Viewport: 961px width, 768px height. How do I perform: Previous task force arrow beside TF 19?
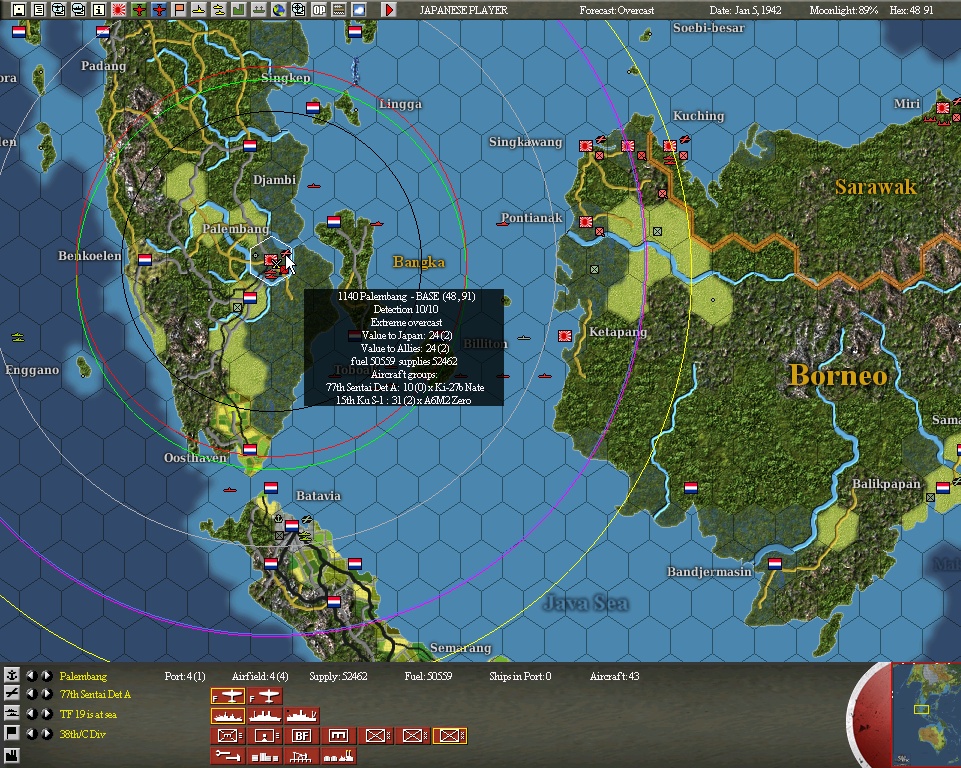pyautogui.click(x=32, y=714)
